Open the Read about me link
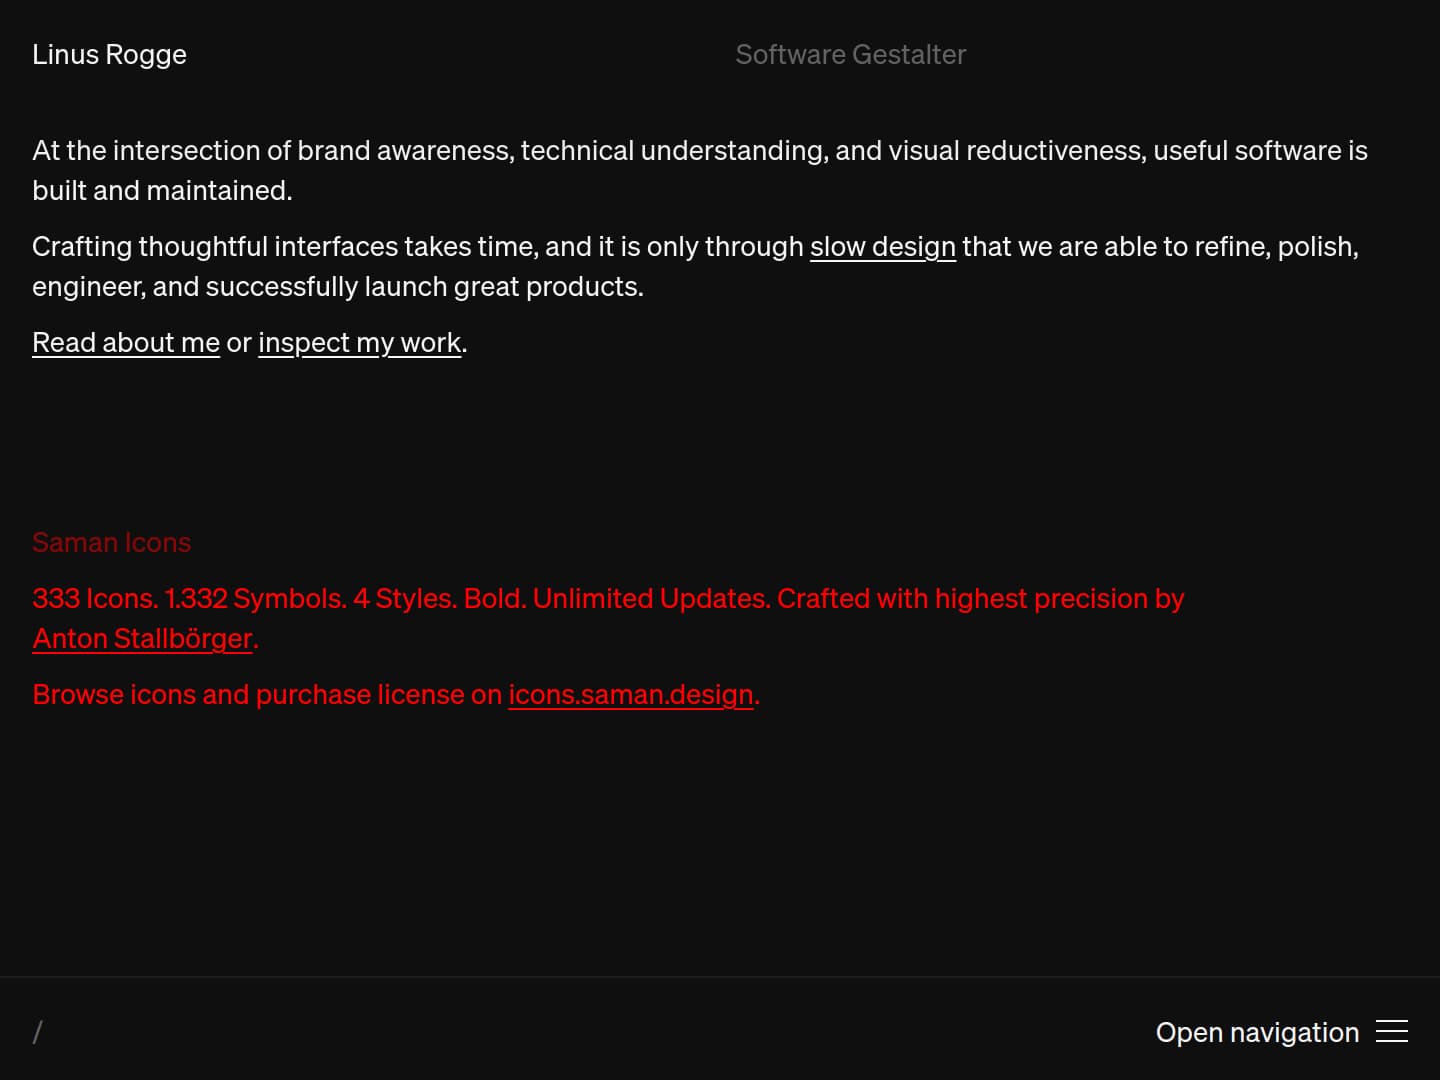The image size is (1440, 1080). click(x=126, y=342)
